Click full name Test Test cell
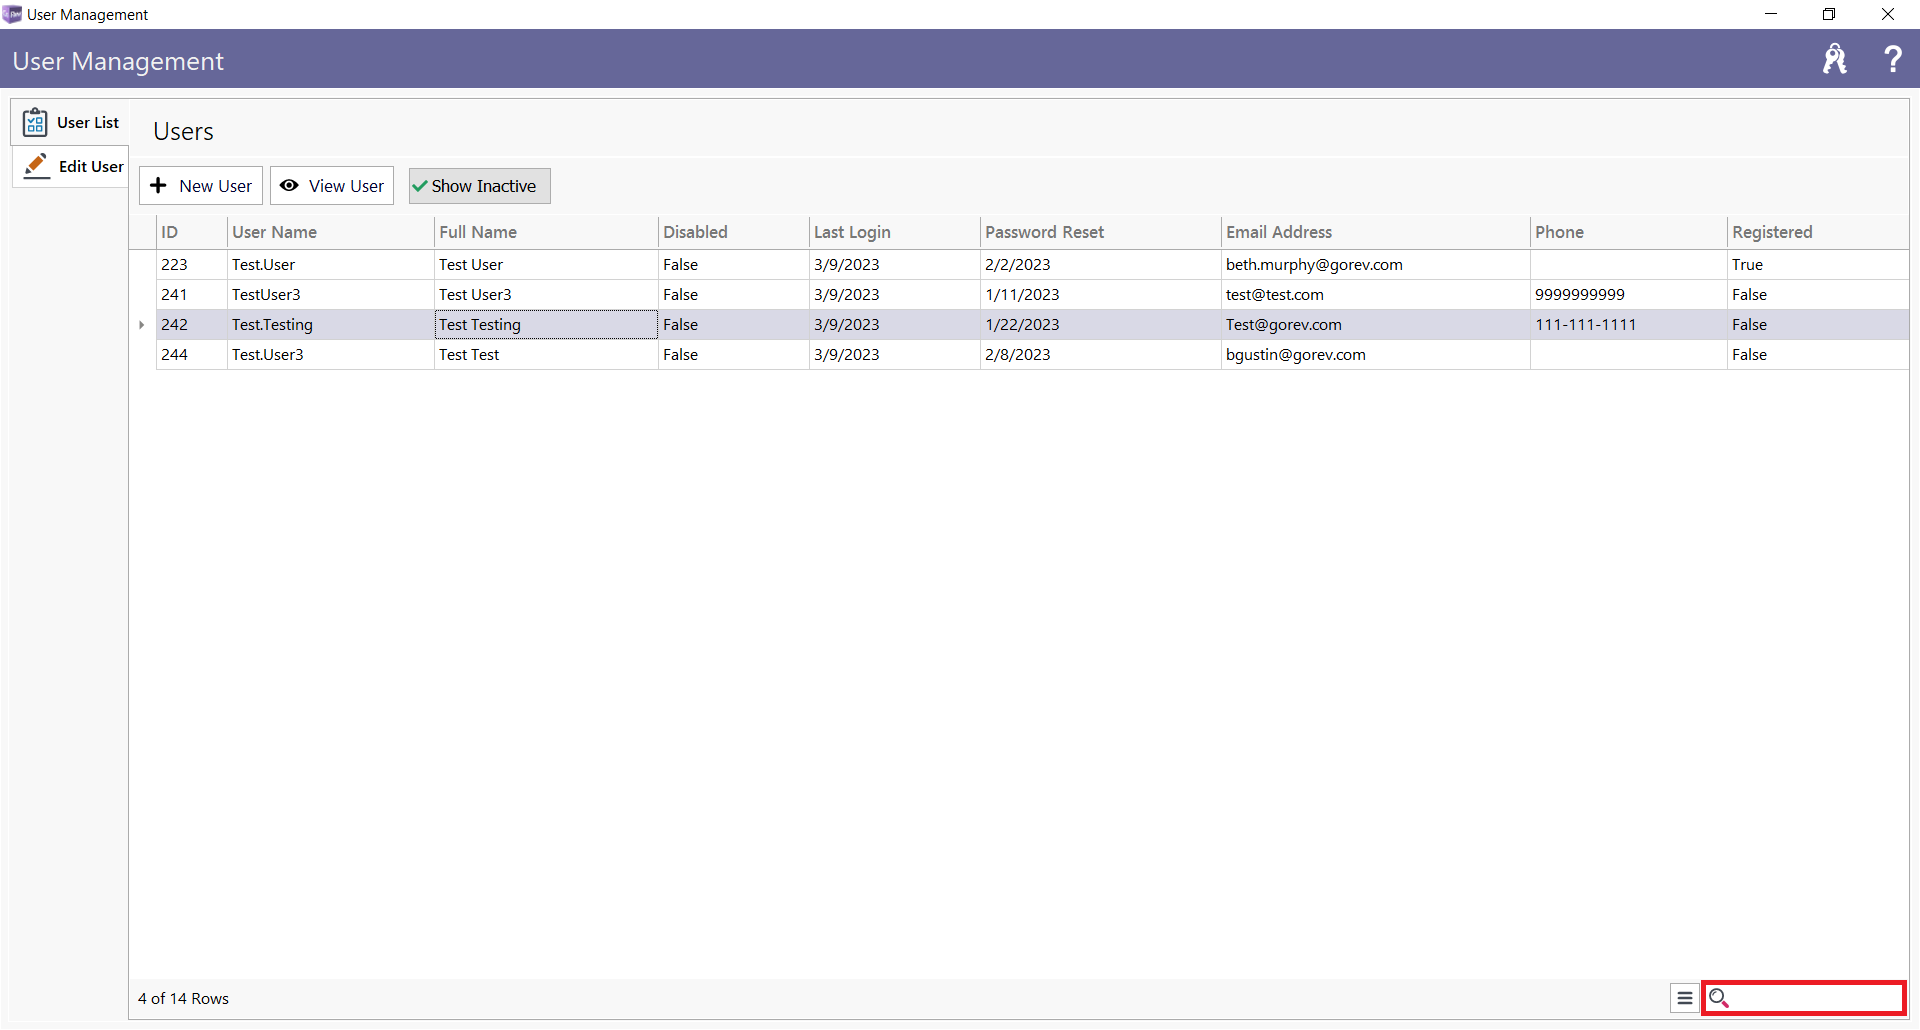The height and width of the screenshot is (1030, 1920). point(546,355)
